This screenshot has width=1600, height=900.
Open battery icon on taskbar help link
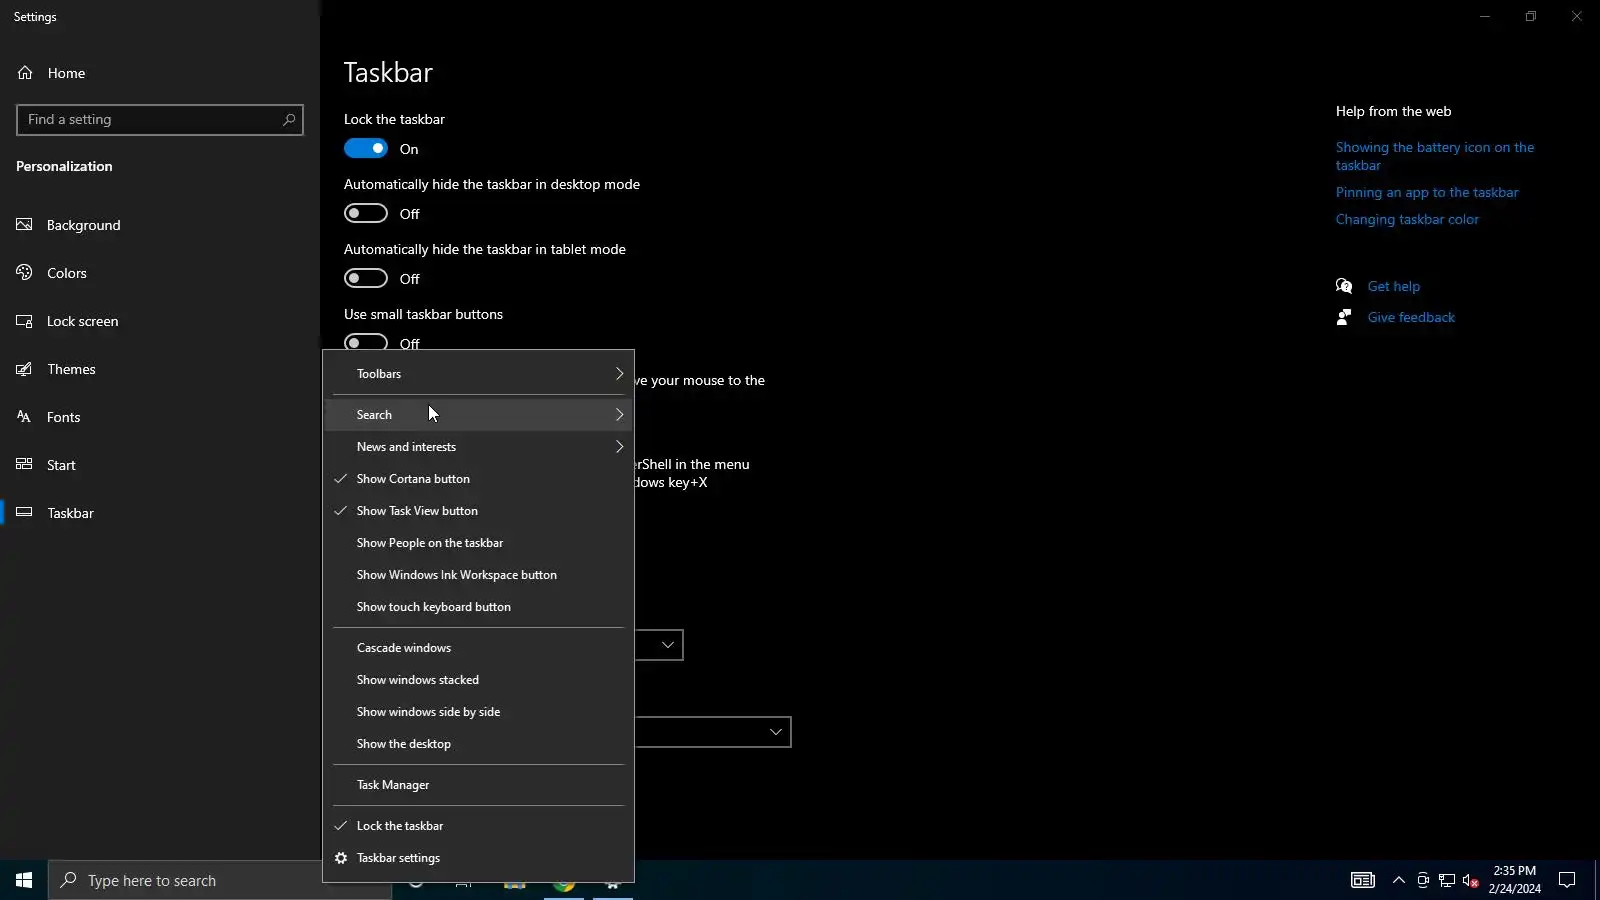(x=1435, y=156)
